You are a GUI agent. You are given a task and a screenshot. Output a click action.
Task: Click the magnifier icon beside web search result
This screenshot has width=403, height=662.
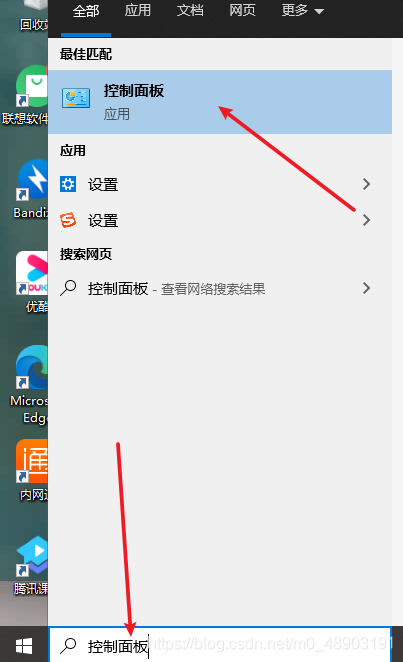(x=68, y=288)
